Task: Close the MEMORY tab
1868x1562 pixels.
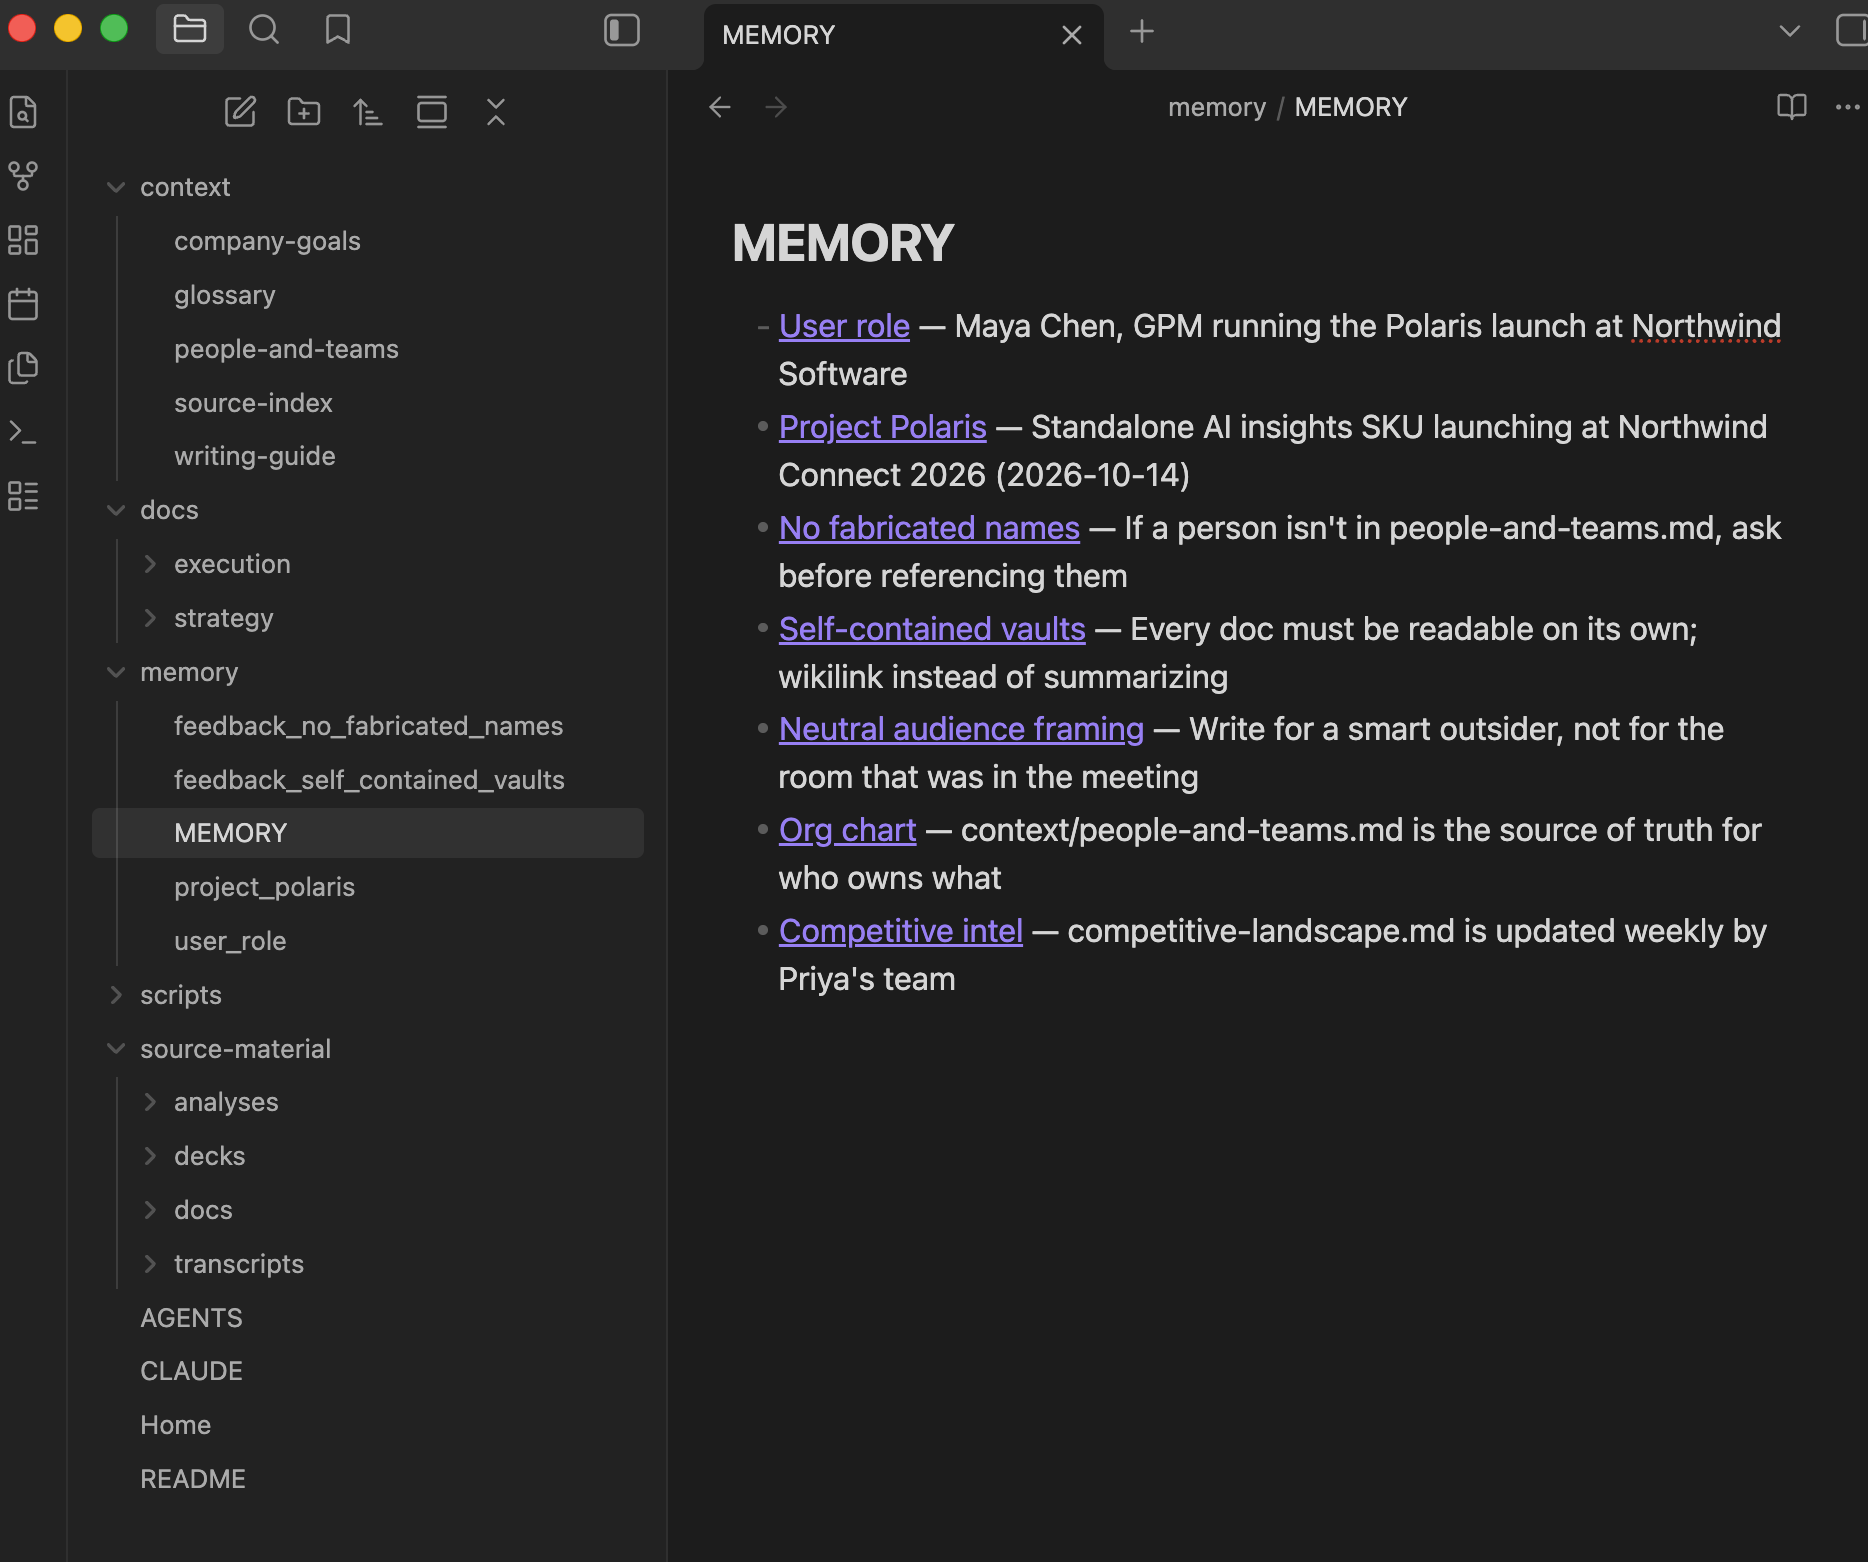Action: 1072,35
